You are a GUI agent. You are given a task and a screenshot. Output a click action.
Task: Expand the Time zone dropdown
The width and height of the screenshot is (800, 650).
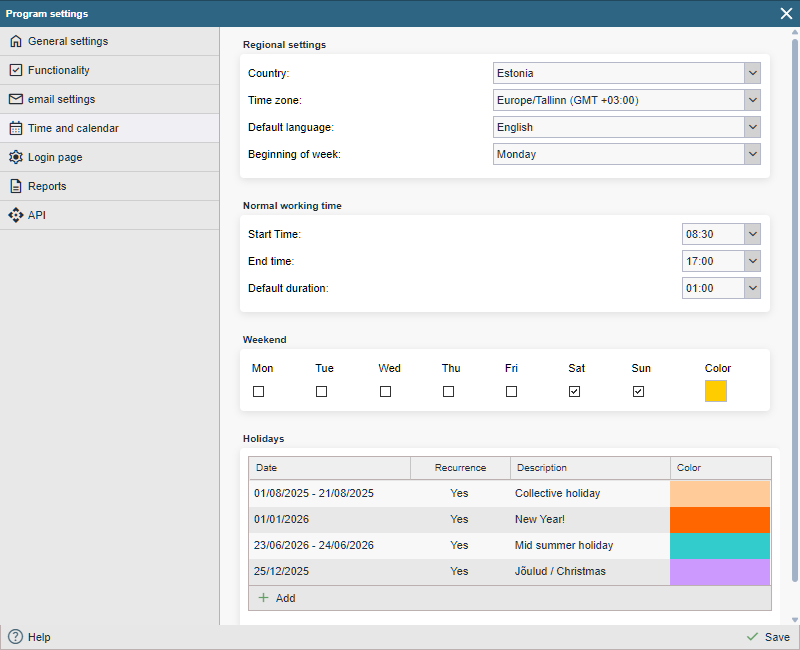627,100
